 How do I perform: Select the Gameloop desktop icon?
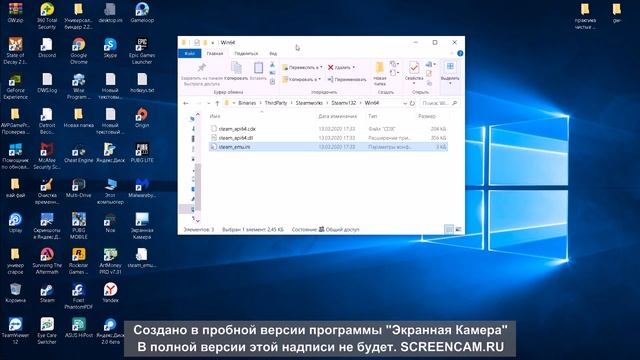[142, 13]
